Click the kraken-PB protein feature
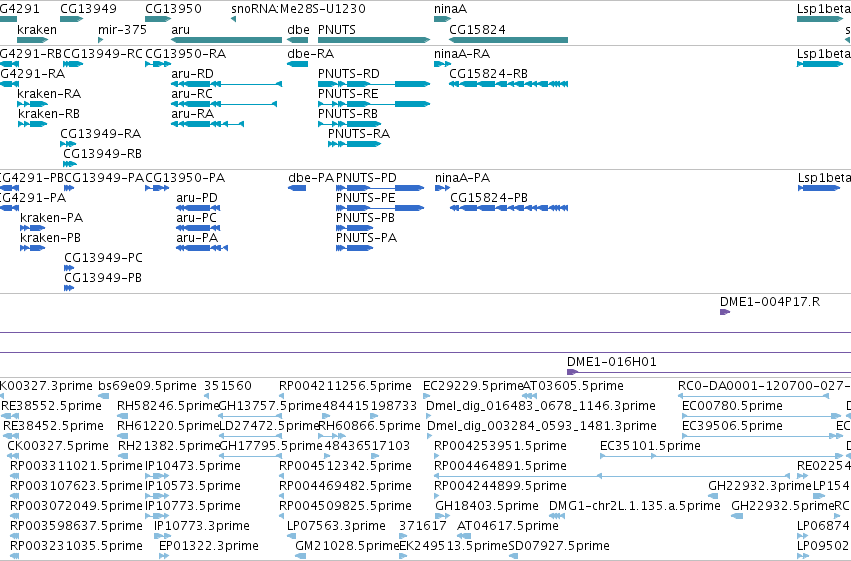851x561 pixels. 33,248
